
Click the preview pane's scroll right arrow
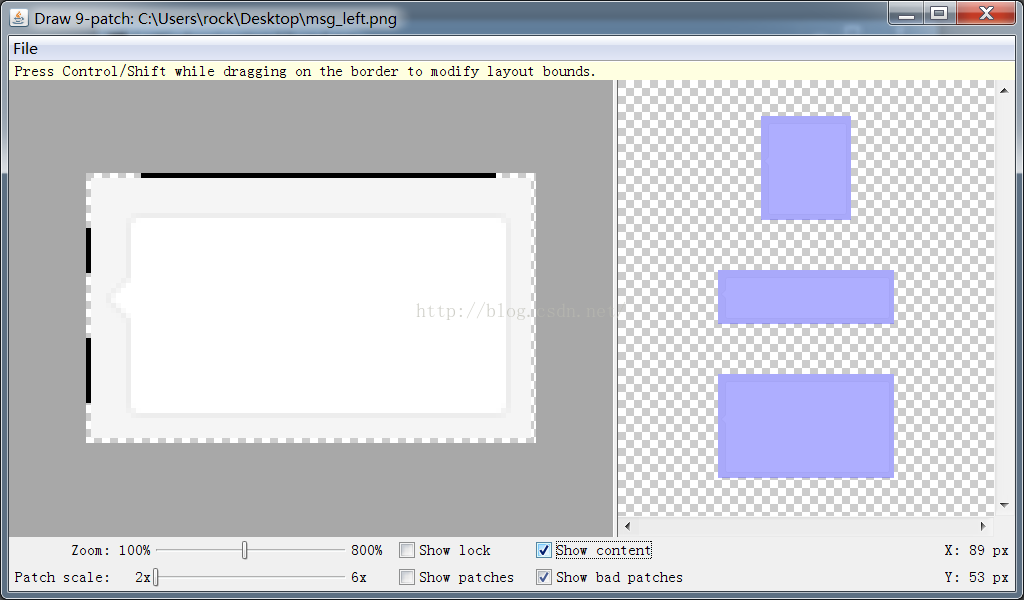984,526
